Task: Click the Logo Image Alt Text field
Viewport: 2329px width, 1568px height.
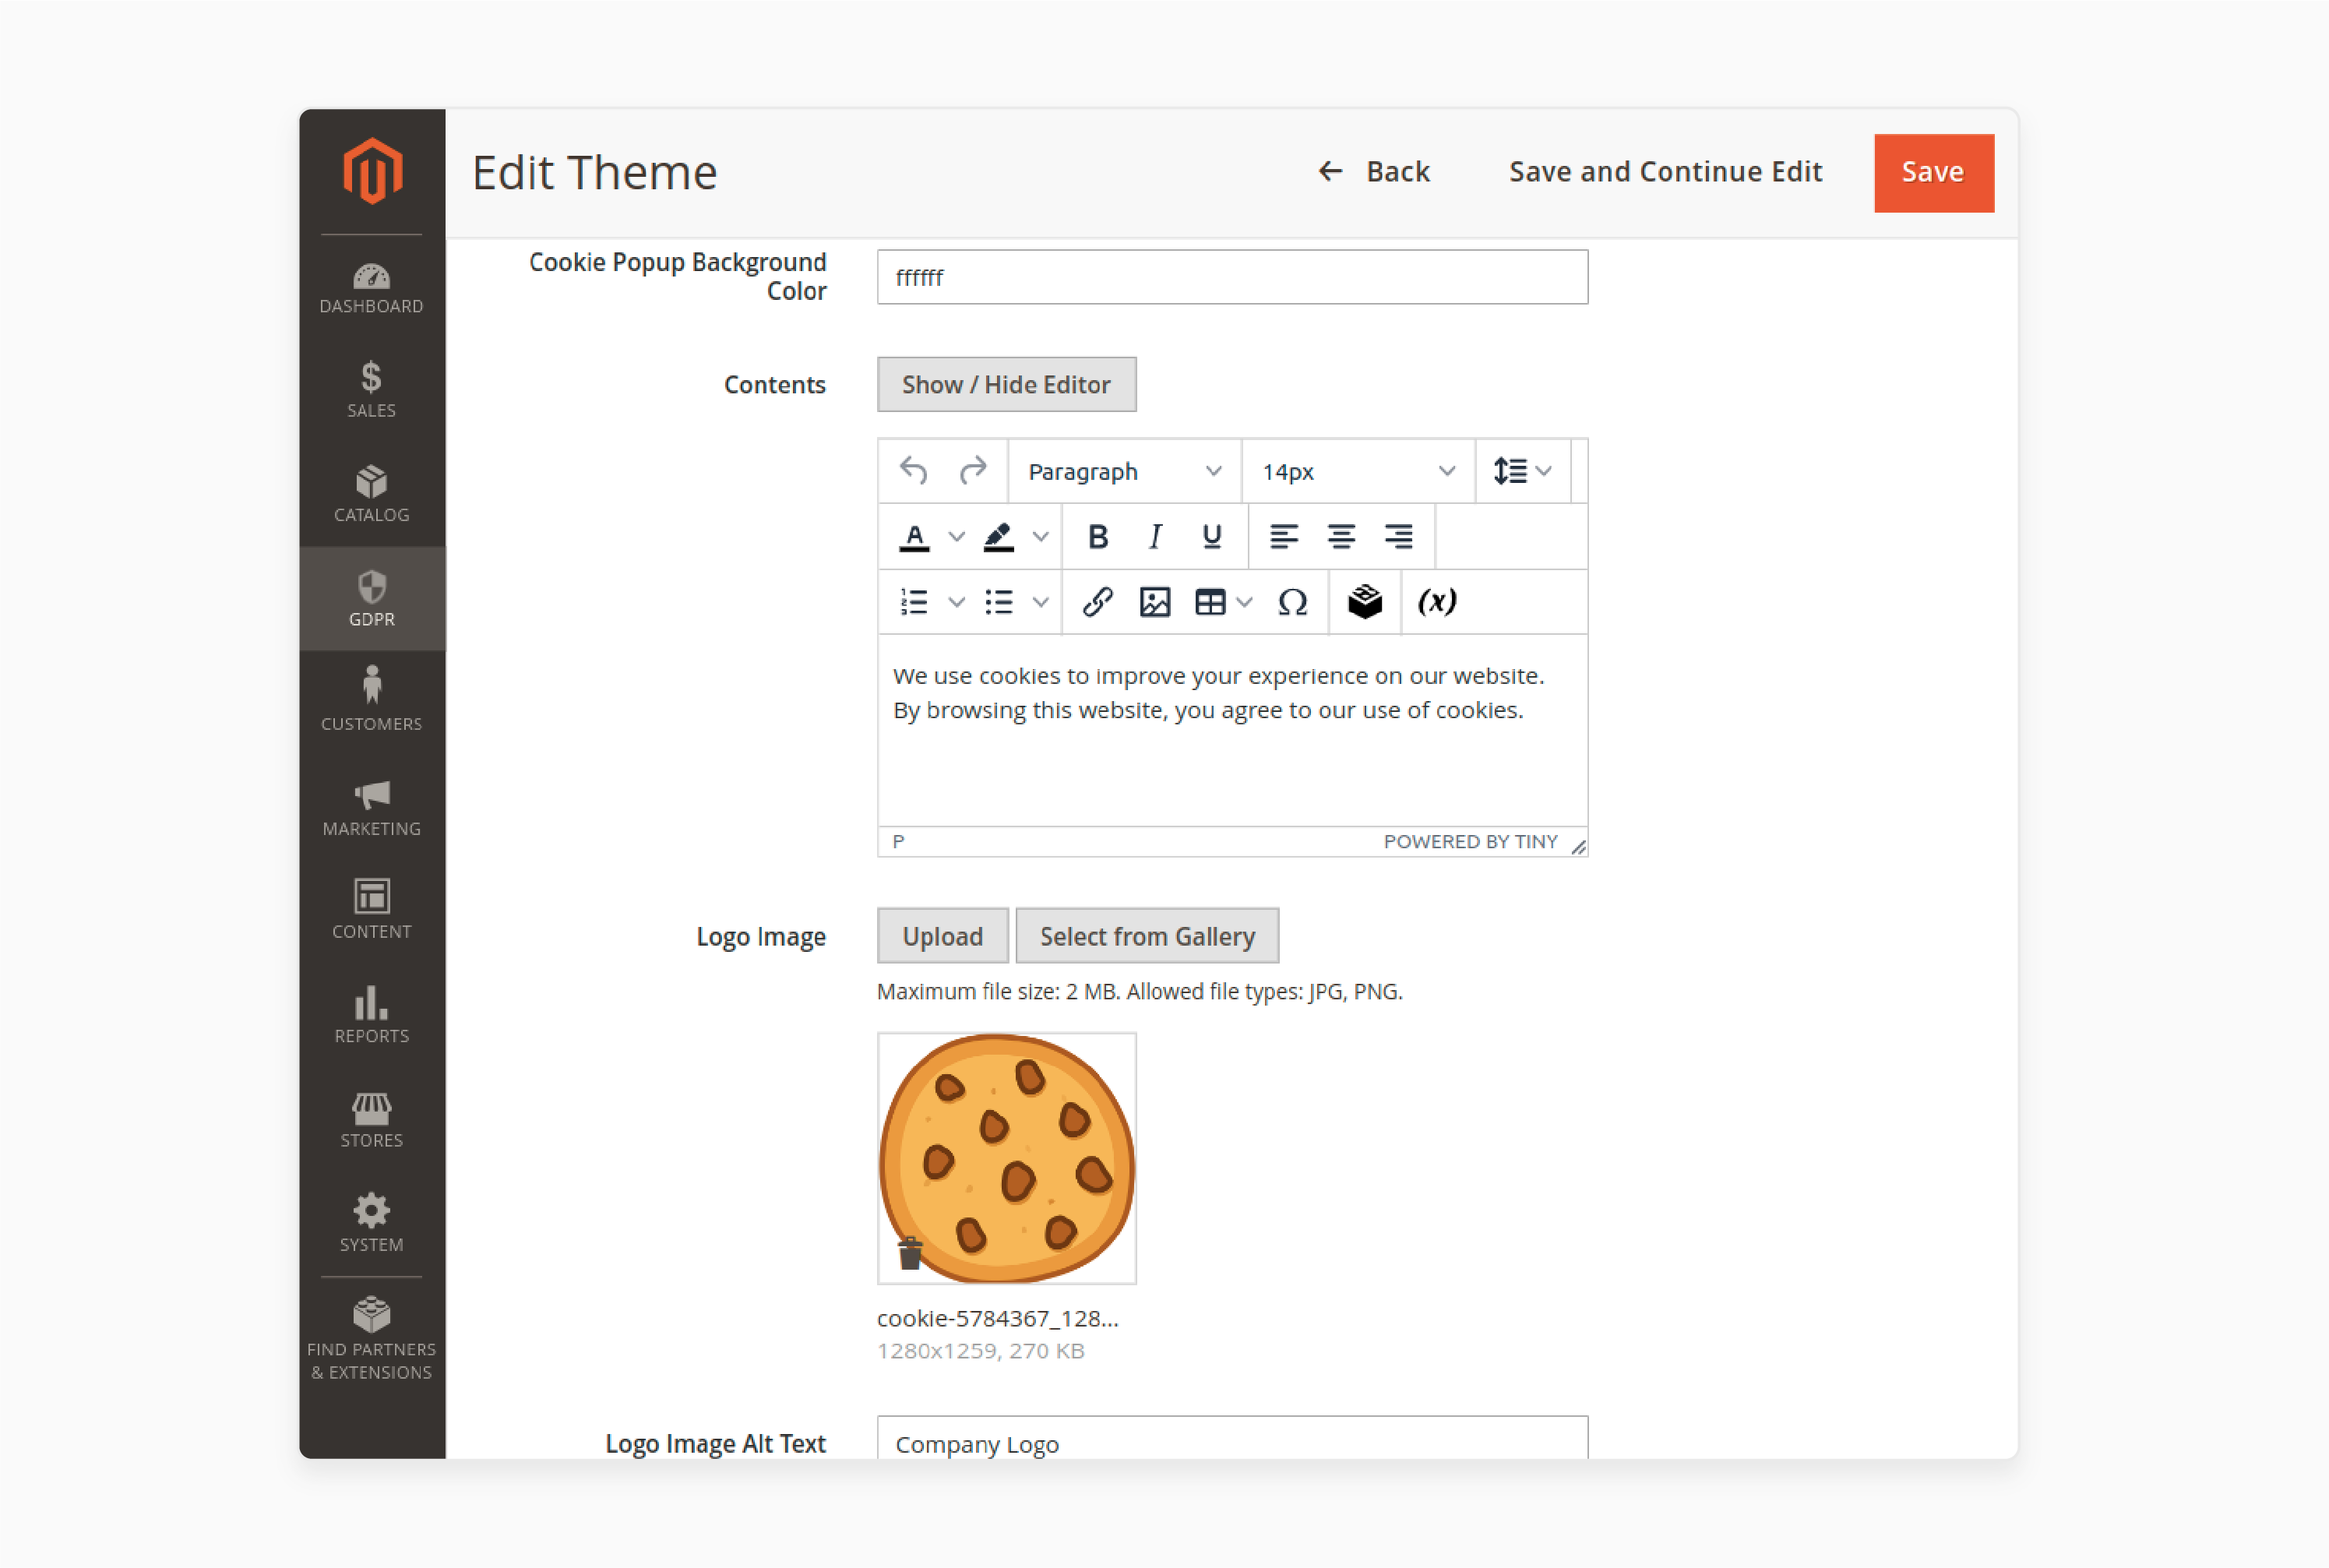Action: (x=1232, y=1437)
